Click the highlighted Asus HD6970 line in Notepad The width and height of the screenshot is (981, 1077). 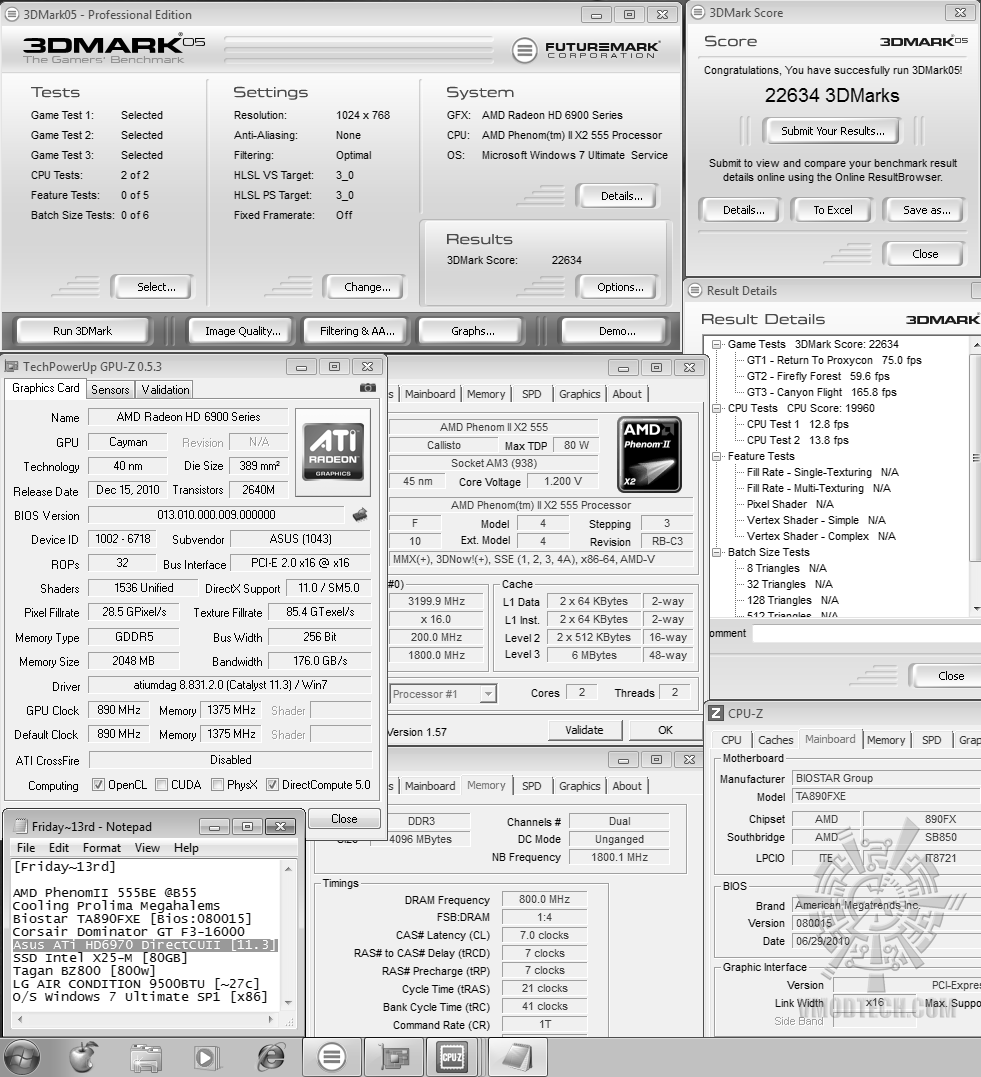tap(145, 945)
